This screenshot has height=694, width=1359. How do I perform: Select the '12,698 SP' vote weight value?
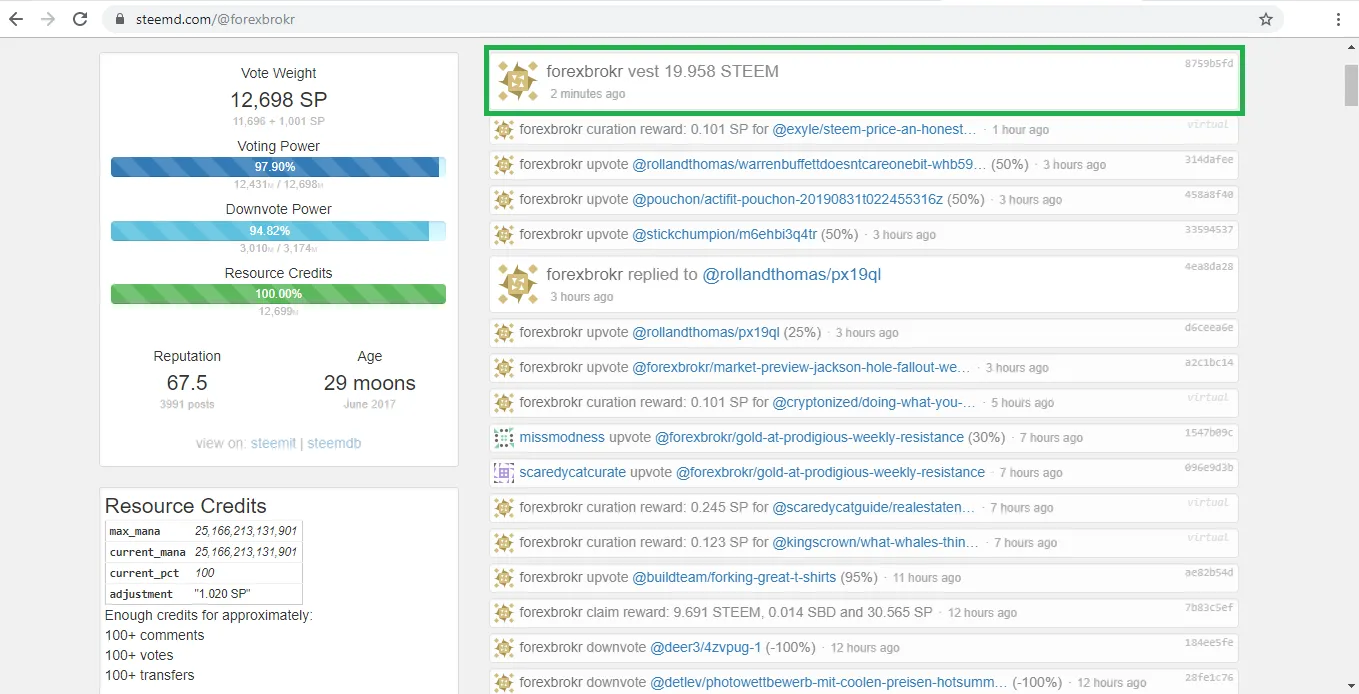pos(279,100)
